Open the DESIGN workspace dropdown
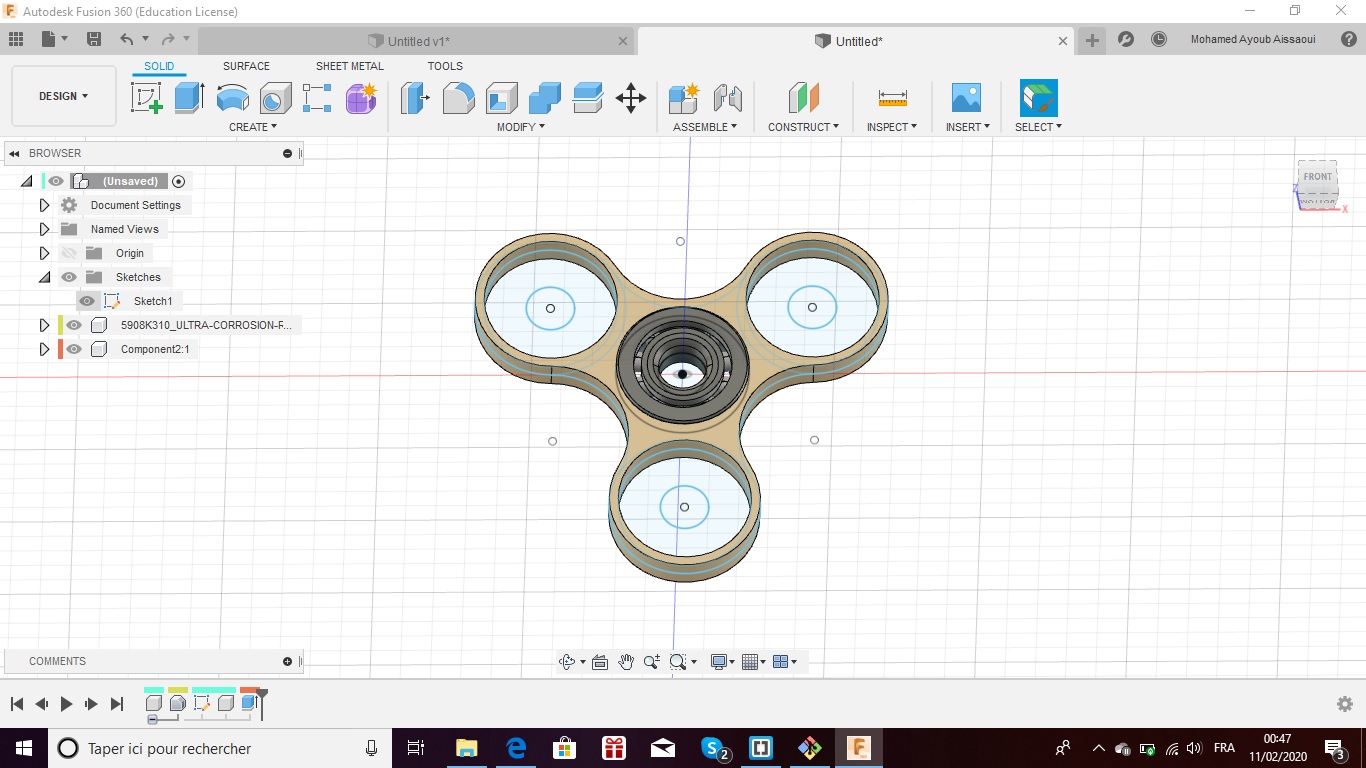The height and width of the screenshot is (768, 1366). pos(63,96)
